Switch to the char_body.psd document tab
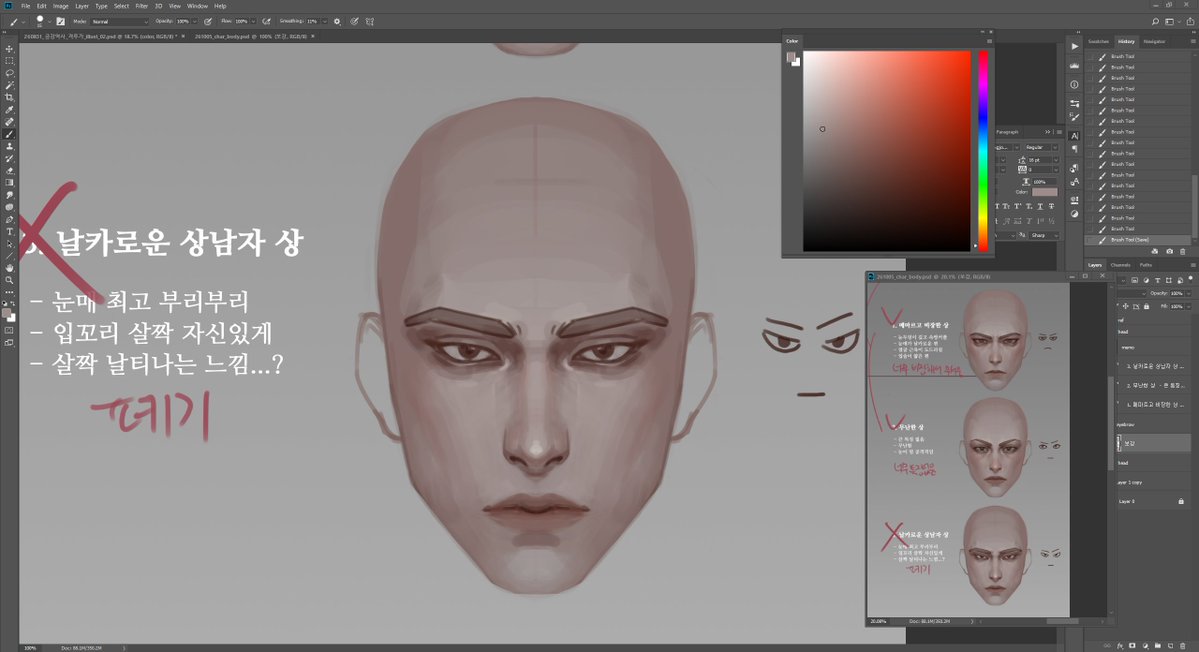 pos(251,36)
